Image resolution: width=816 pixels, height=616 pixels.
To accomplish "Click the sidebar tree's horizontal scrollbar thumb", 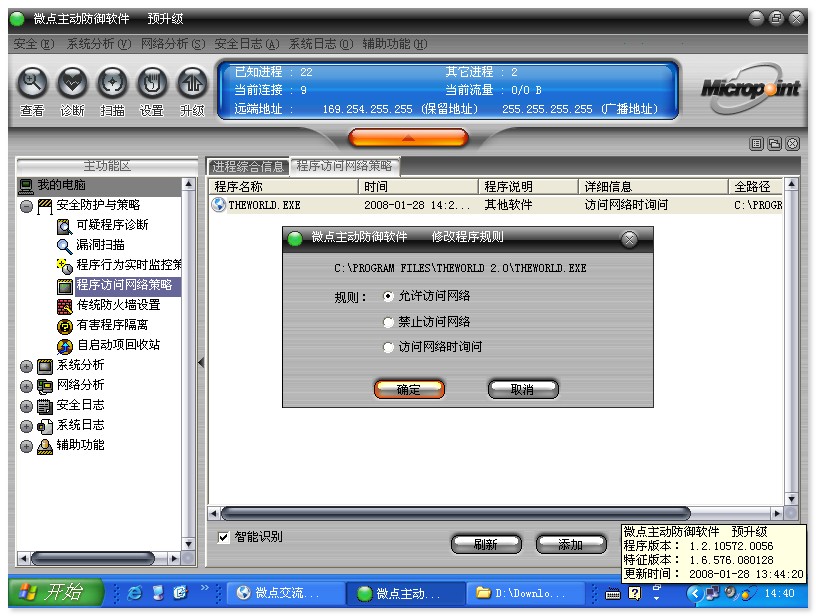I will (93, 558).
